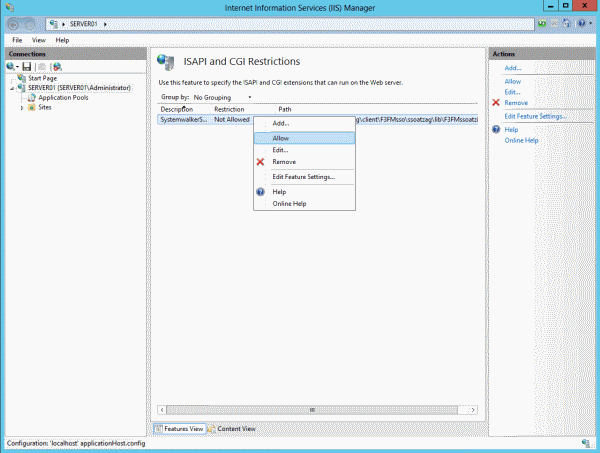This screenshot has width=600, height=453.
Task: Click the ISAPI and CGI Restrictions feature icon
Action: click(166, 62)
